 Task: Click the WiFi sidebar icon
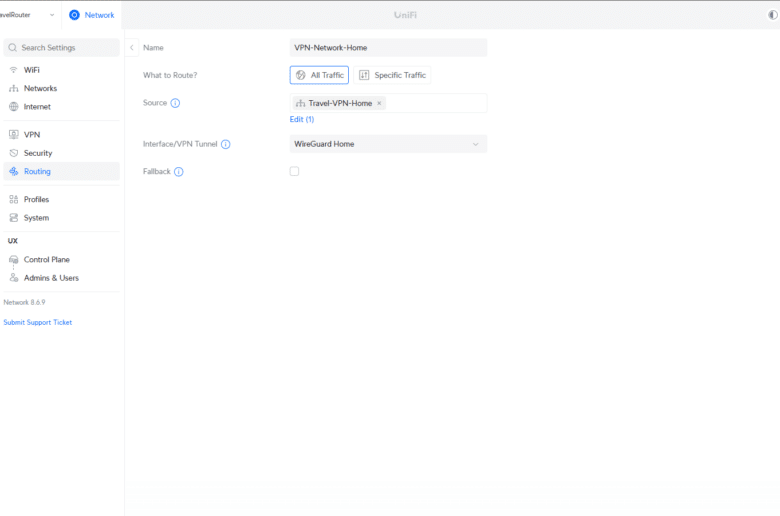13,70
